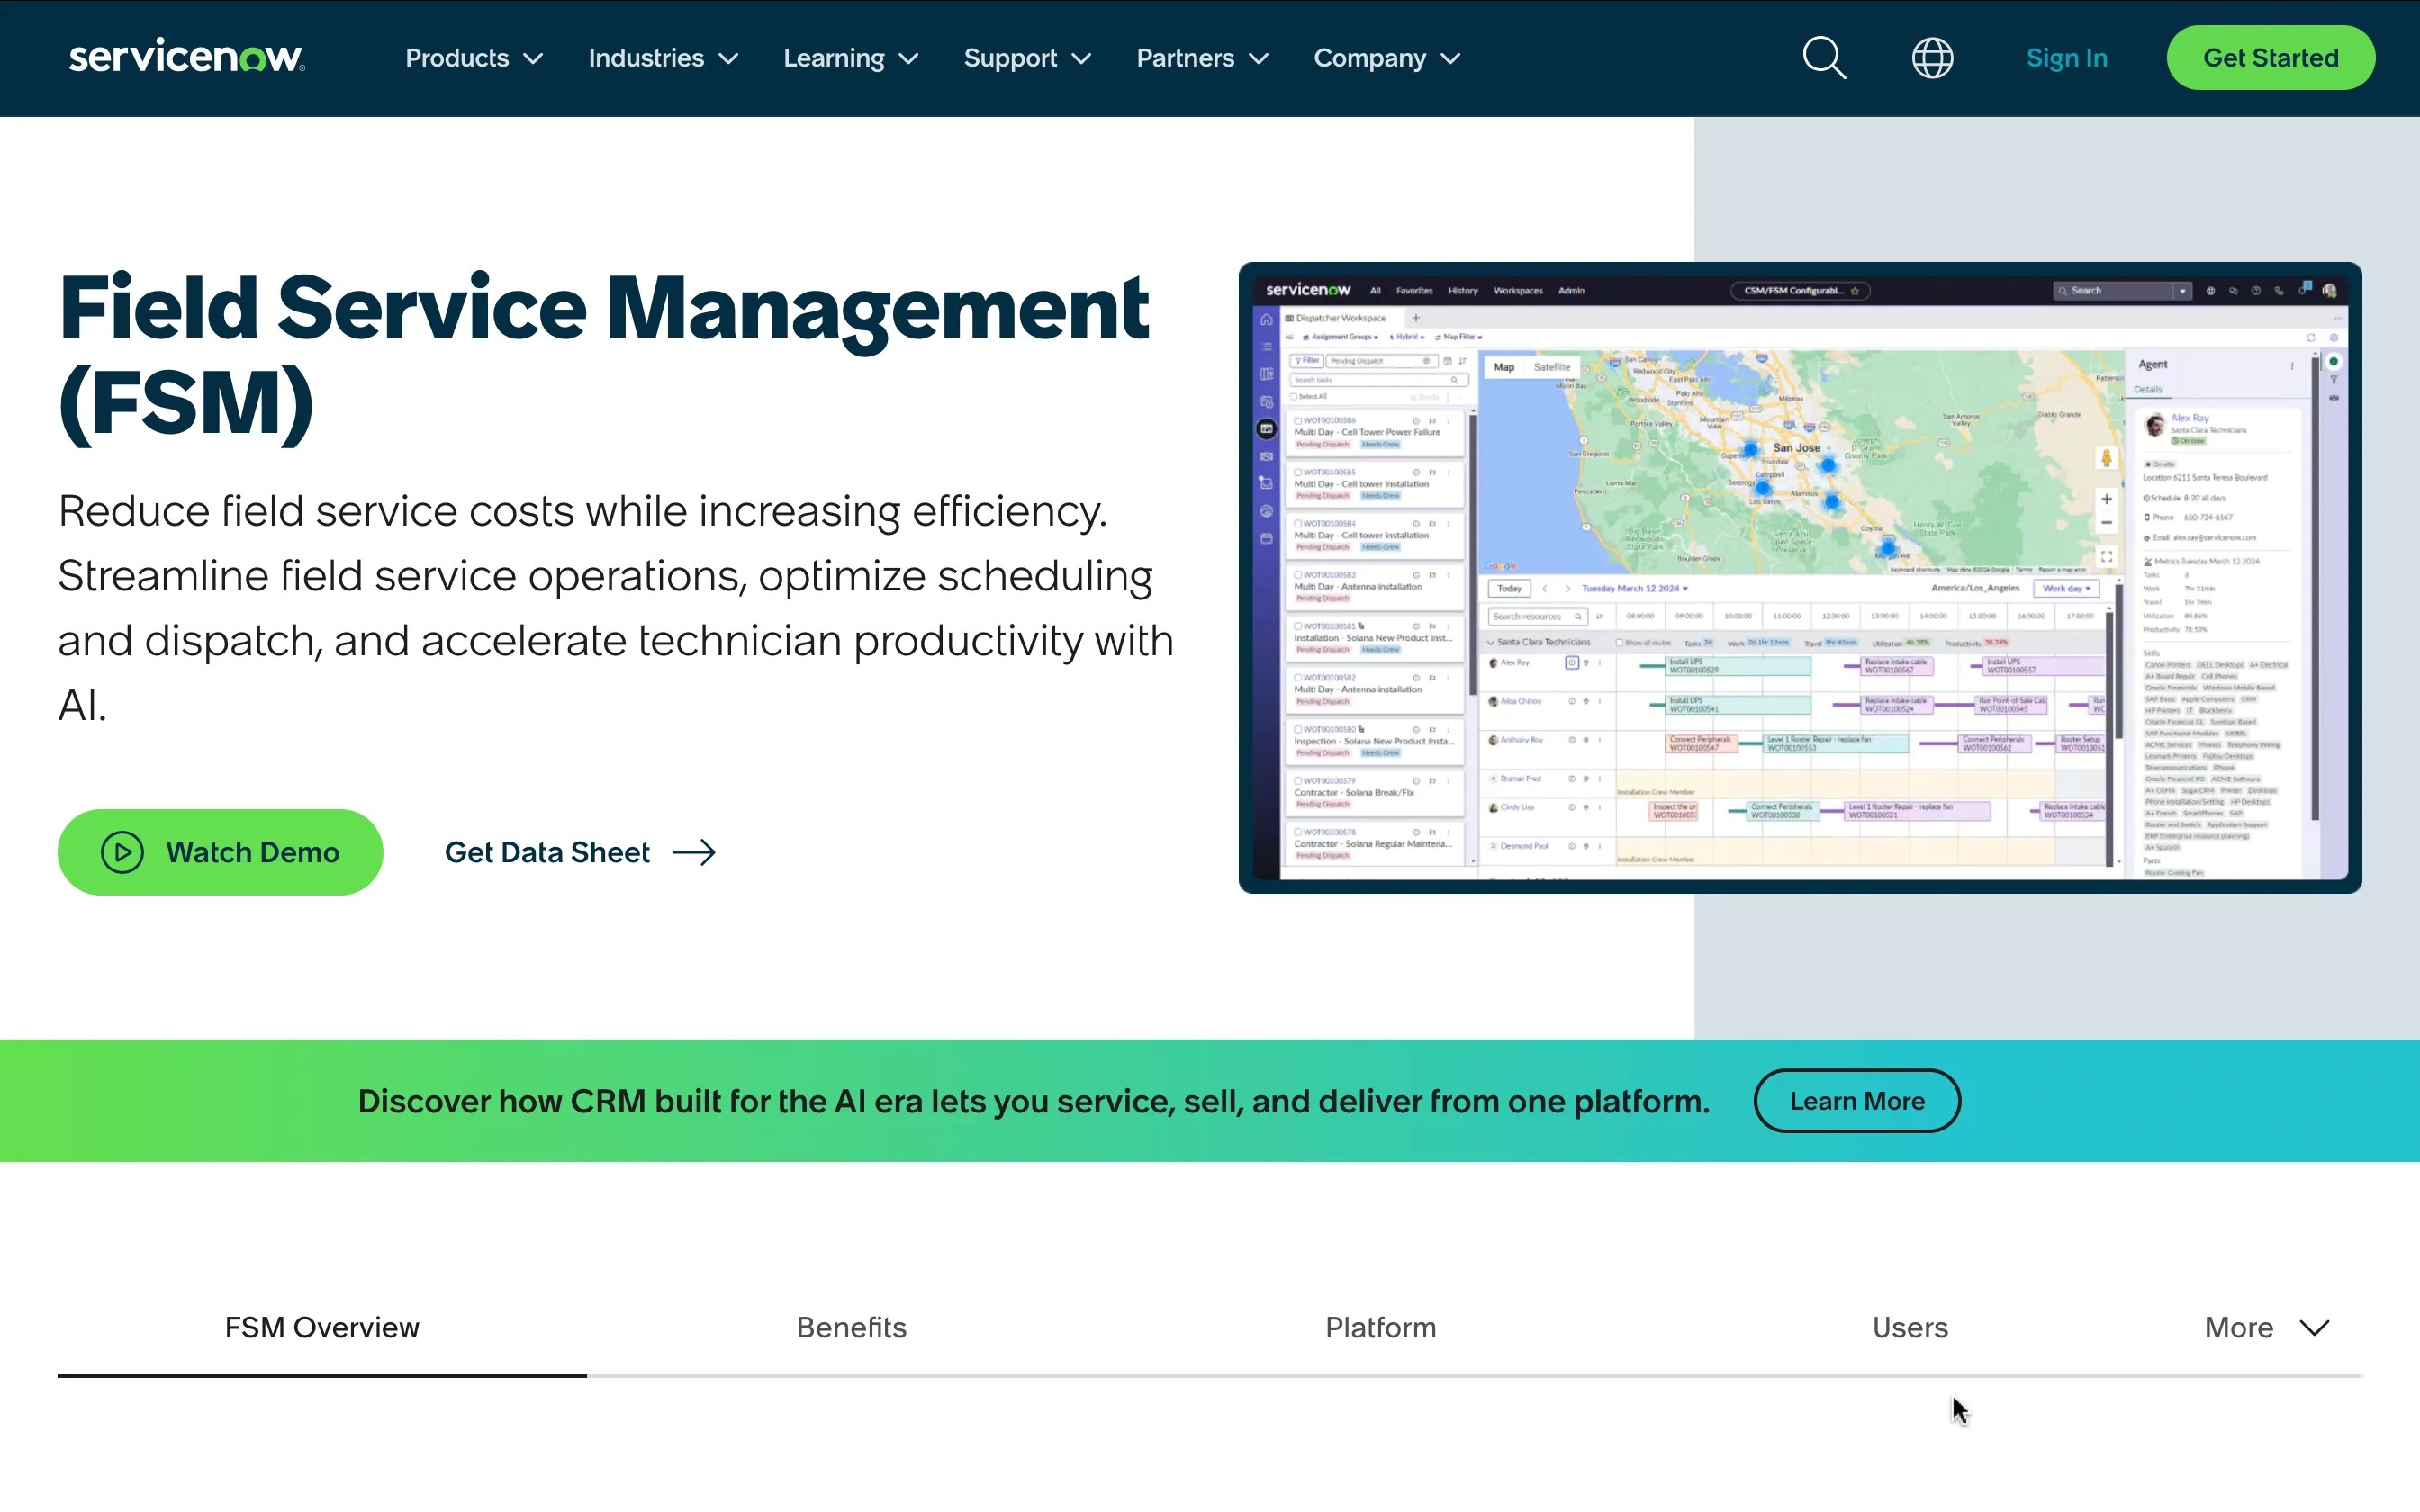2420x1512 pixels.
Task: Open the Support dropdown menu
Action: 1027,58
